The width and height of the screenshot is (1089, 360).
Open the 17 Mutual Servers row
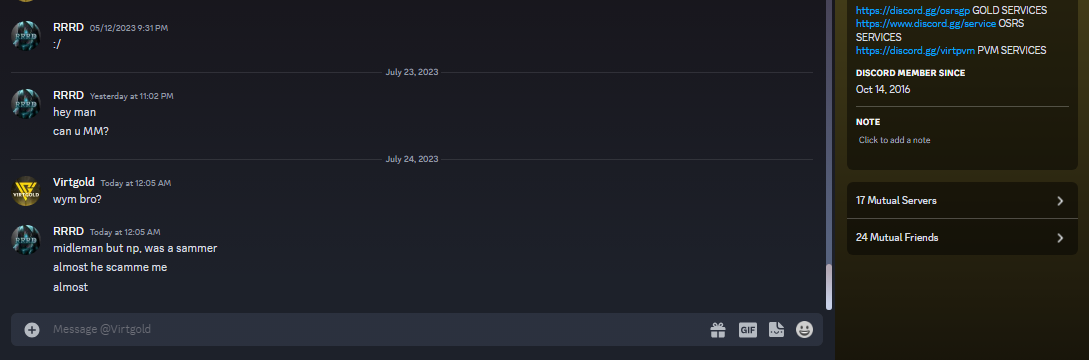(962, 200)
